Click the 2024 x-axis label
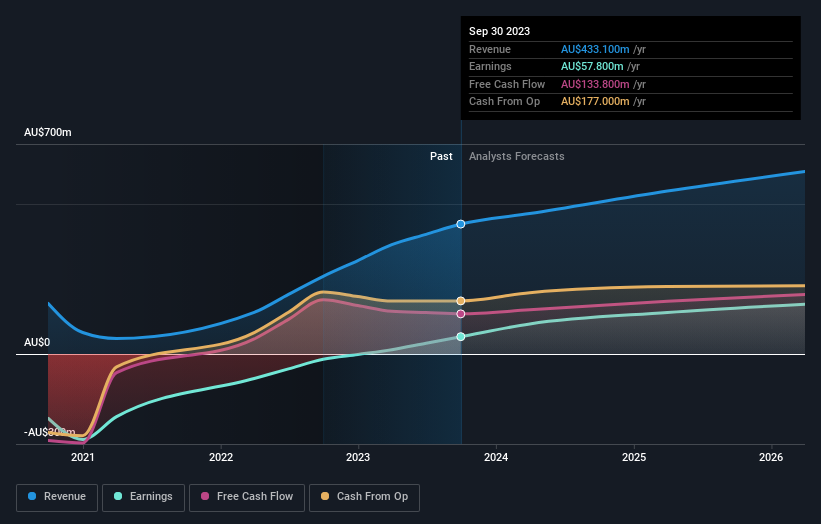The image size is (821, 524). pos(496,457)
